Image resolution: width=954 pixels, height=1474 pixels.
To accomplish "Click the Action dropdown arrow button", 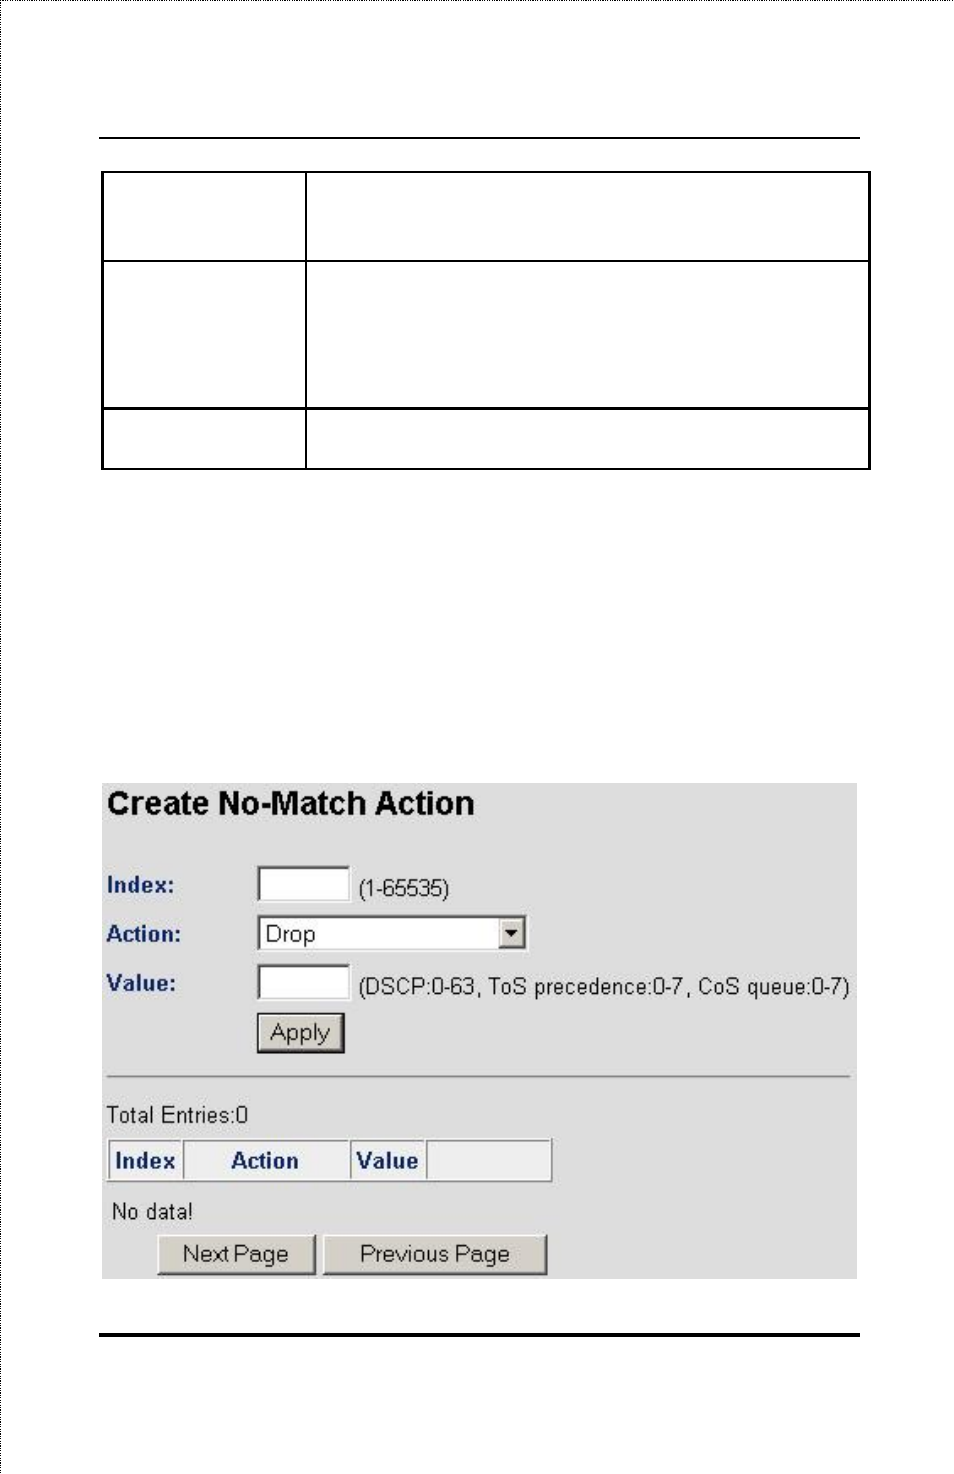I will click(511, 933).
